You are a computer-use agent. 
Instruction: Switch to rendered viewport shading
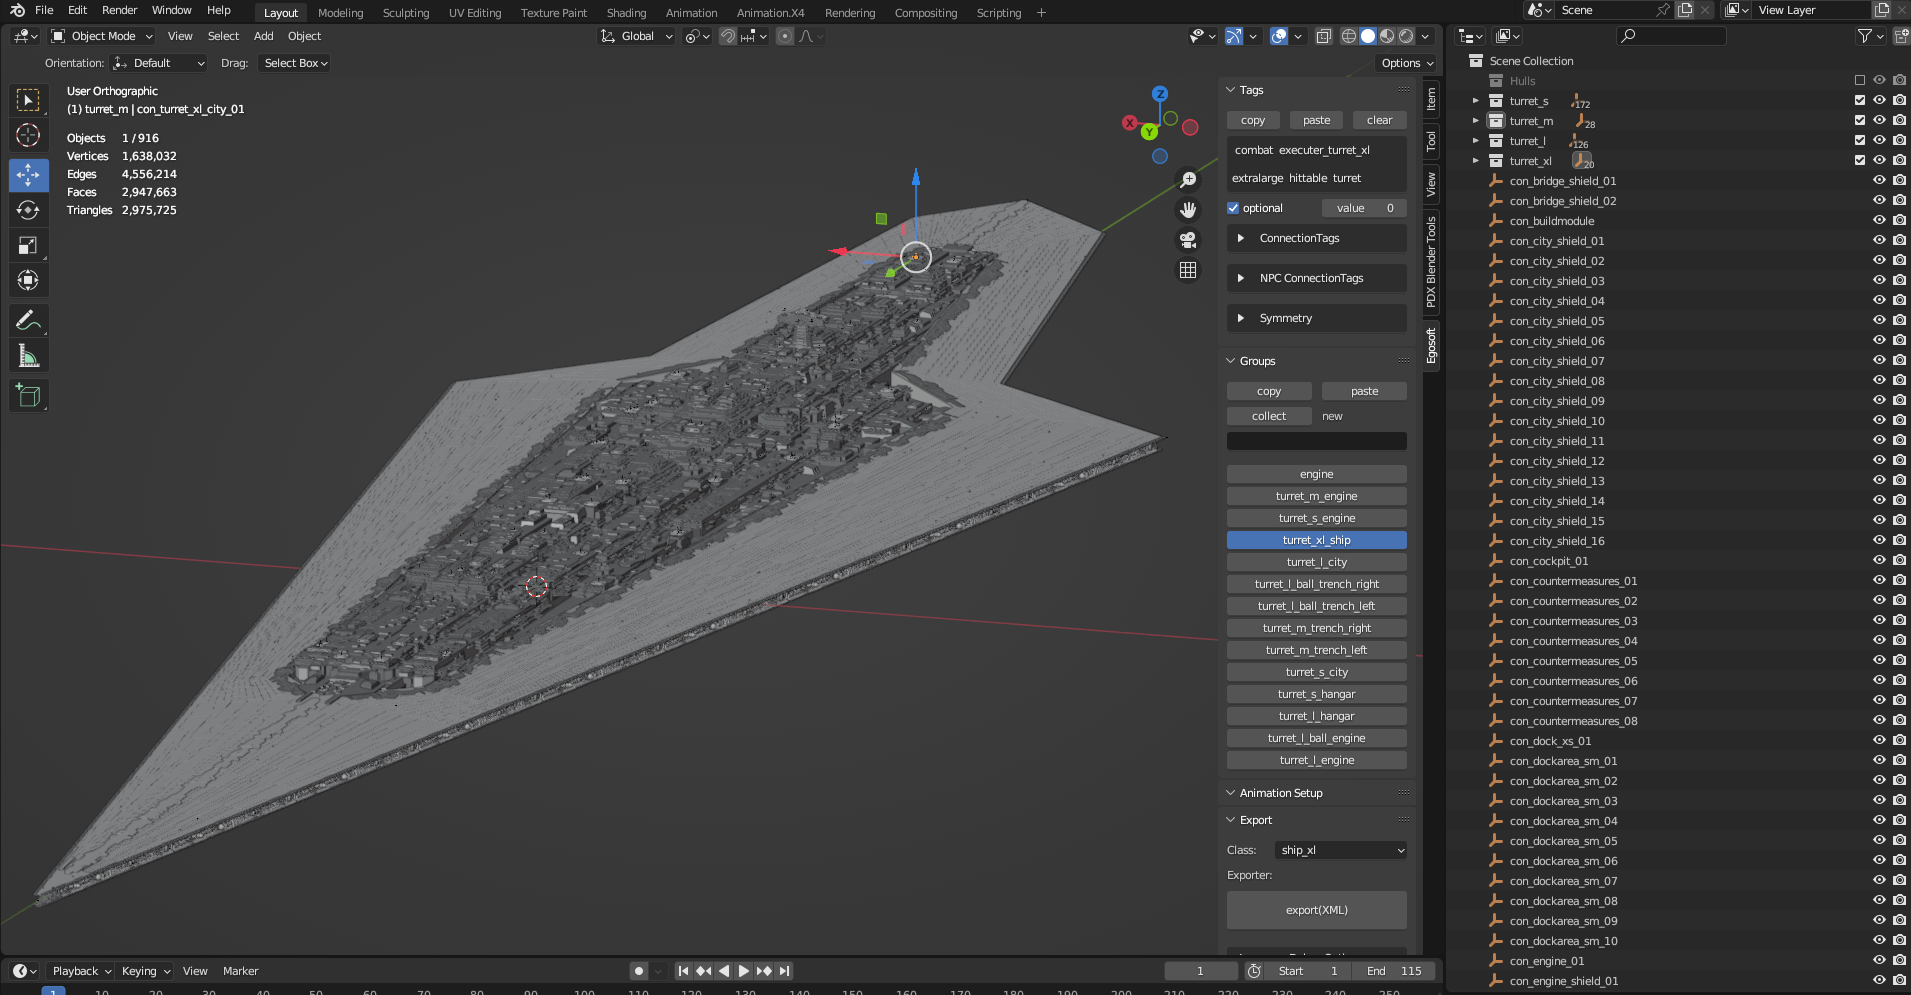point(1406,36)
